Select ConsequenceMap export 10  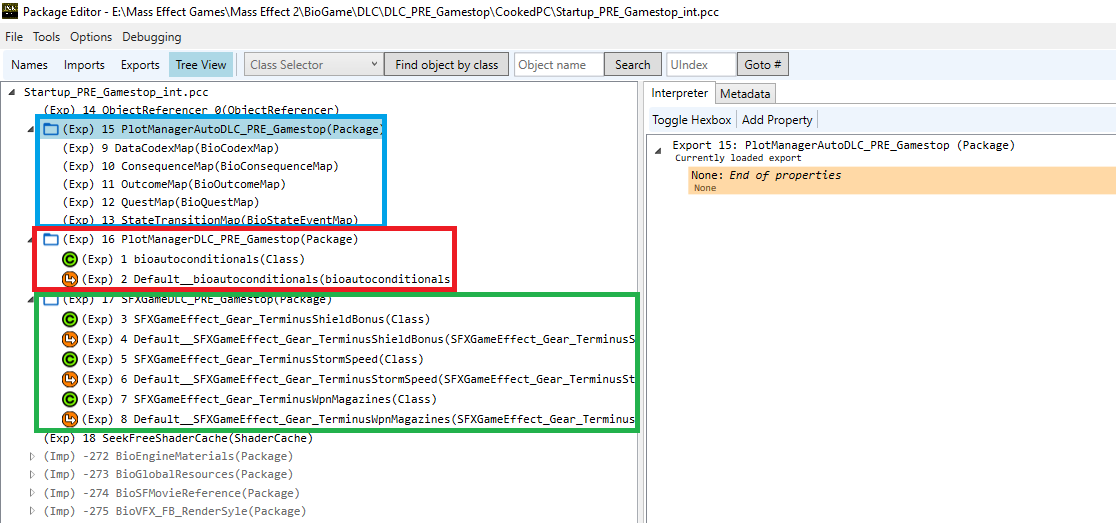201,167
